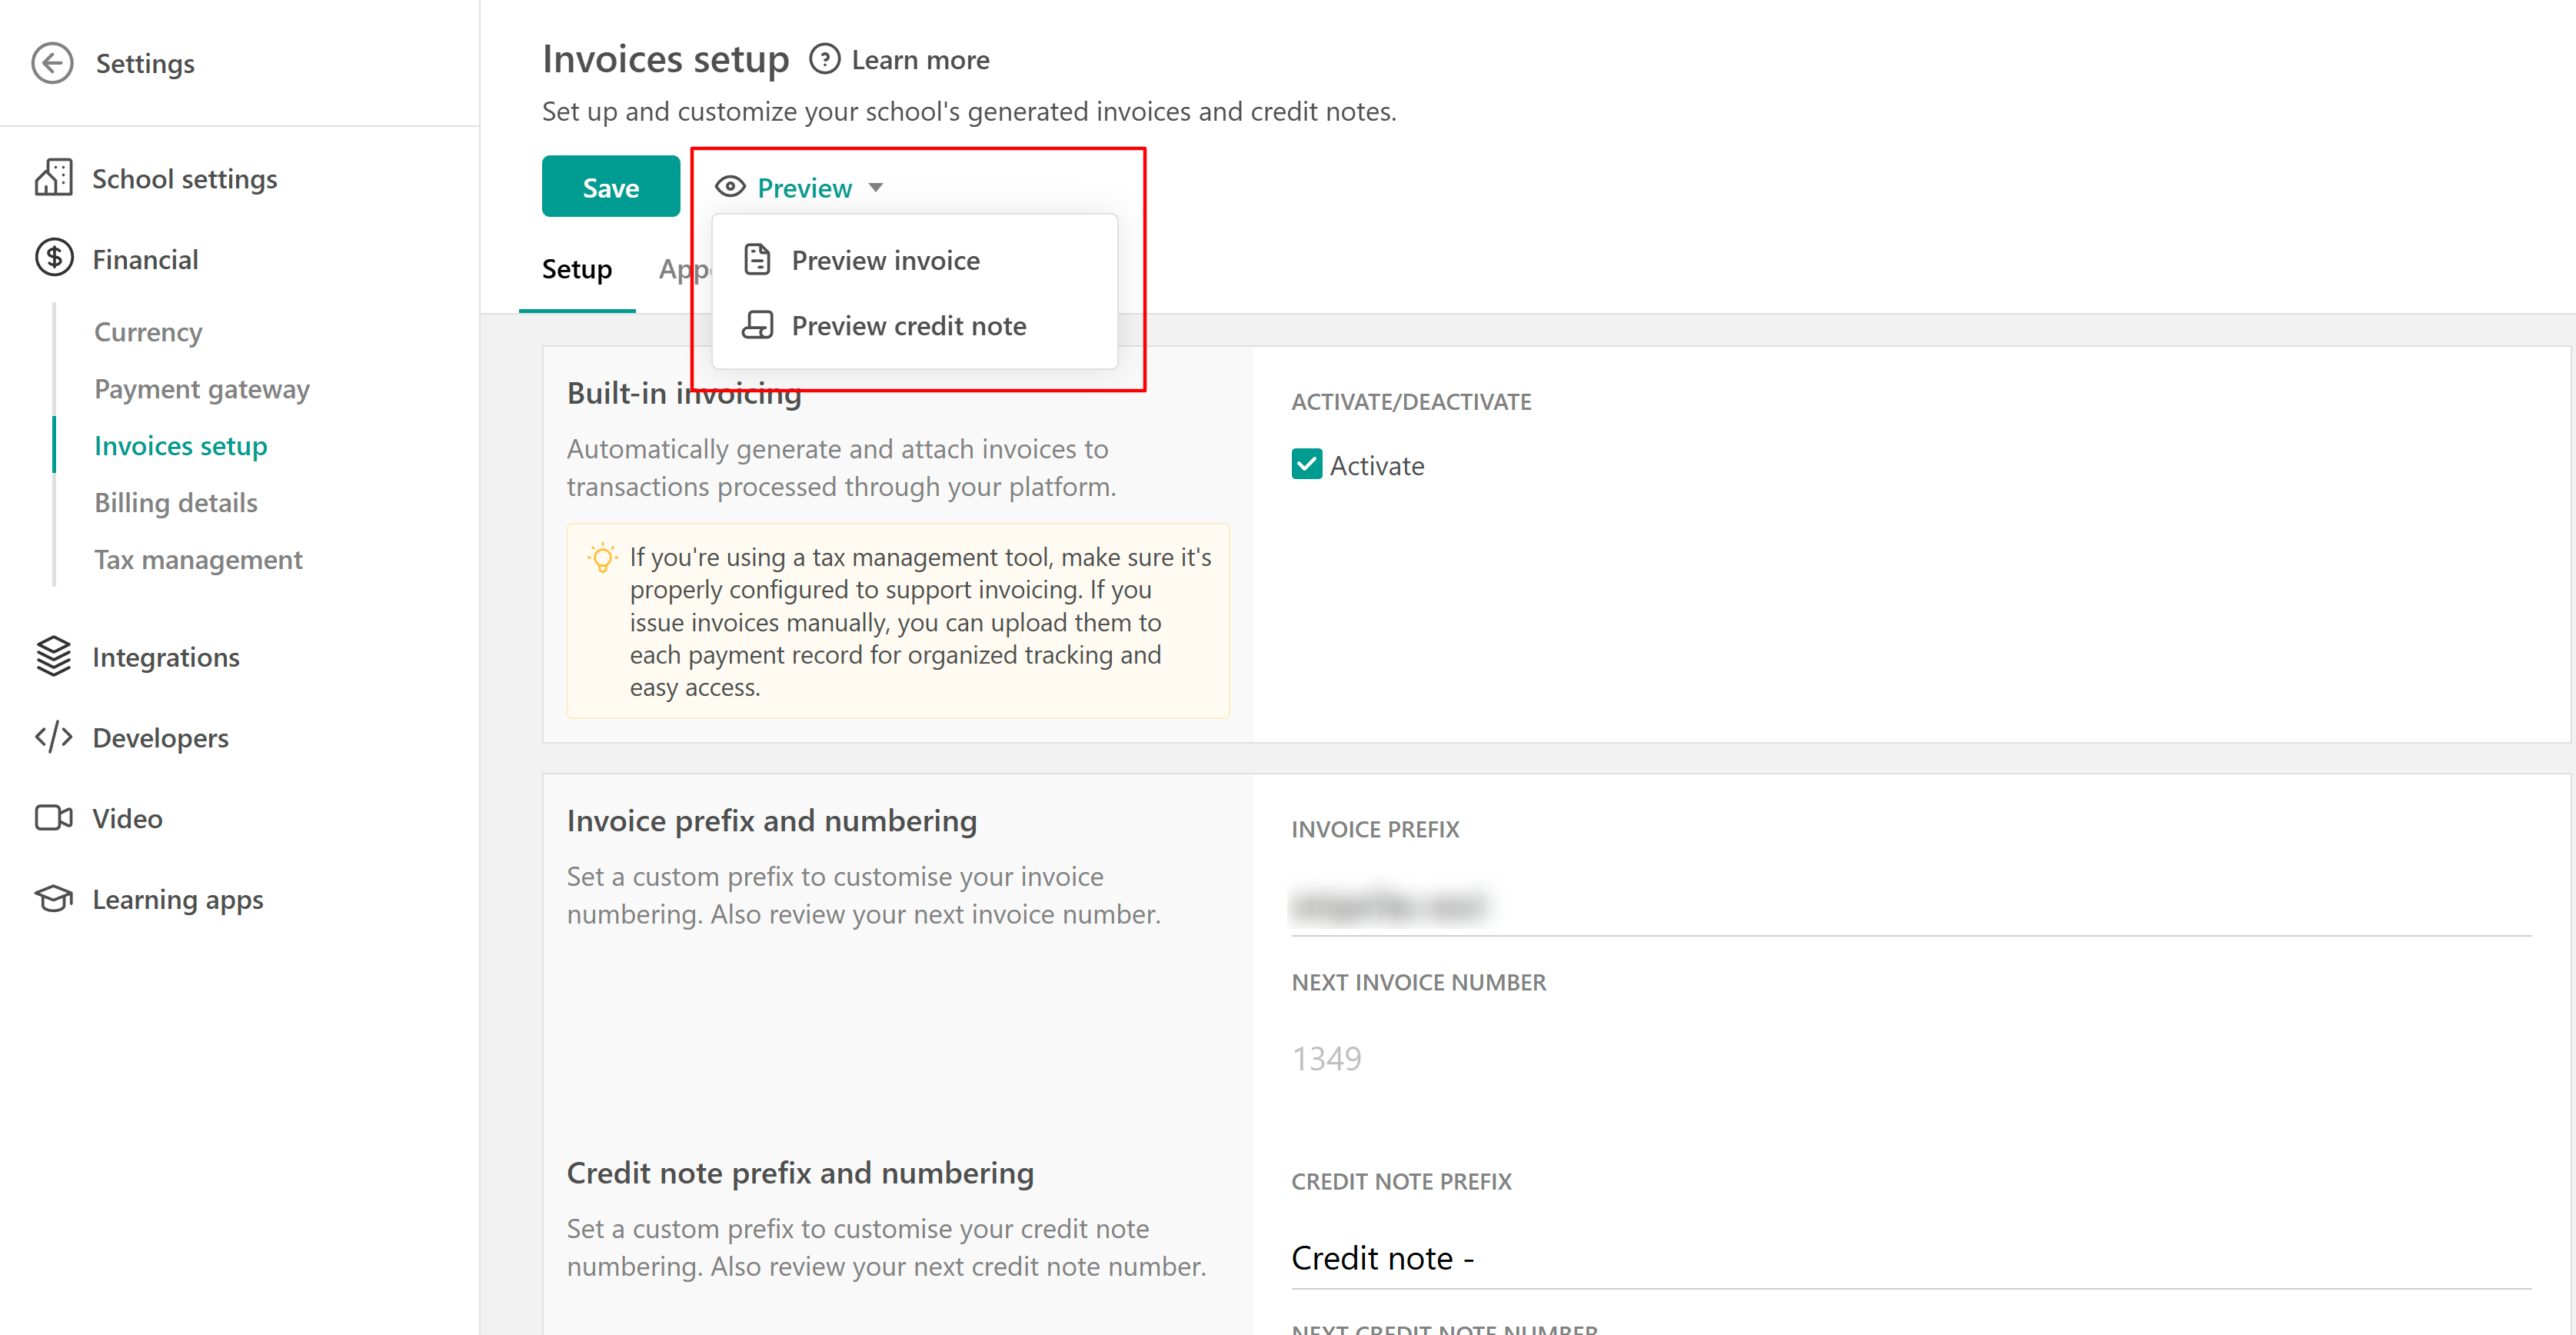2576x1335 pixels.
Task: Click the Financial dollar sign icon
Action: [54, 258]
